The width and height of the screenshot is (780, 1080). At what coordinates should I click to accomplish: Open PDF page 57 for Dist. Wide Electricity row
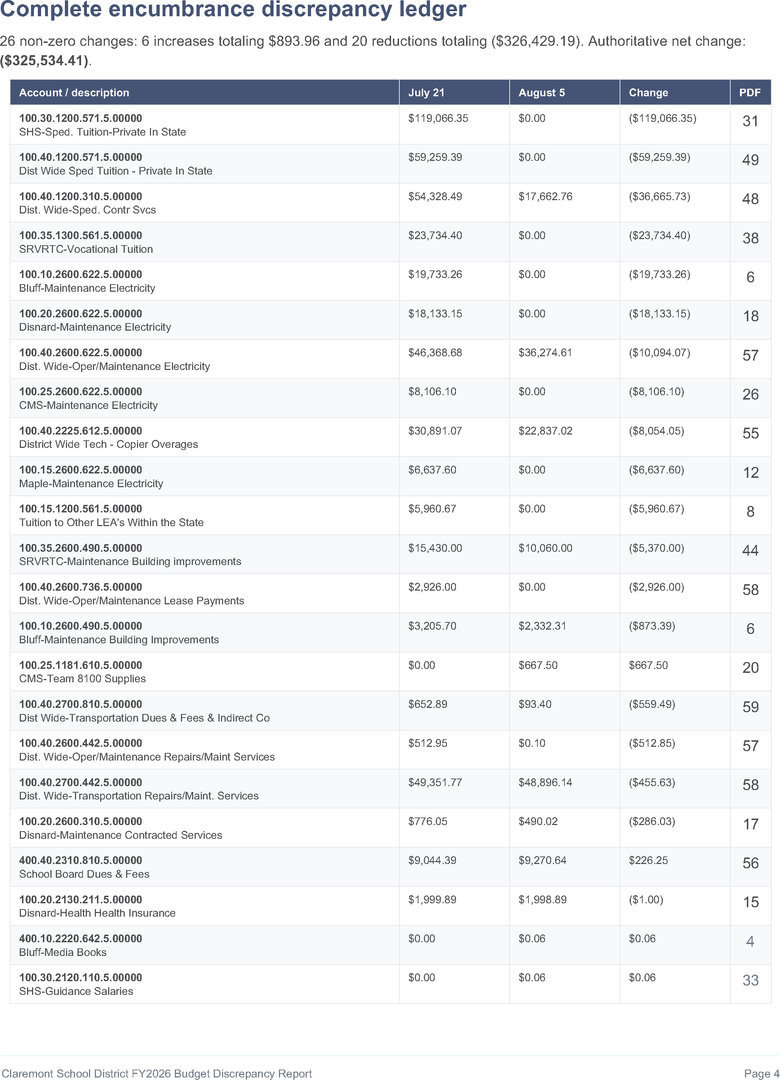[x=750, y=355]
